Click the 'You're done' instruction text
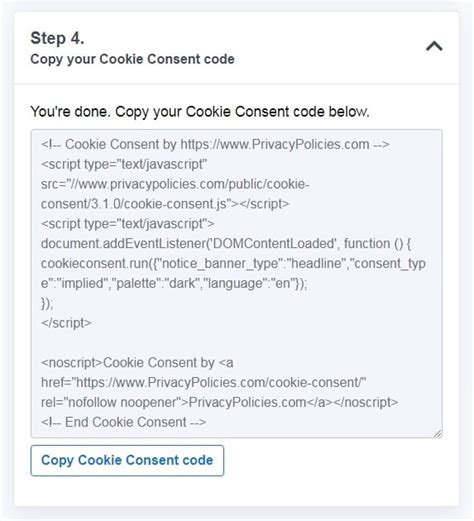Image resolution: width=474 pixels, height=521 pixels. point(200,112)
